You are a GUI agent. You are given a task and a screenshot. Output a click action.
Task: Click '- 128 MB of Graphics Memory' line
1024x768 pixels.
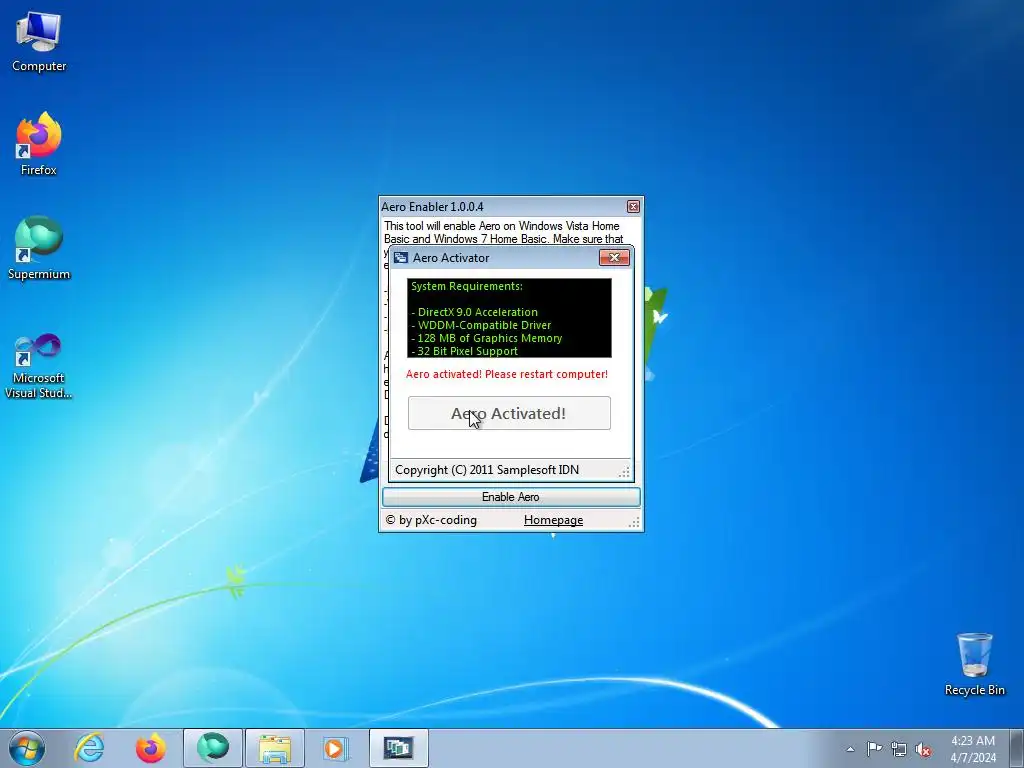(487, 338)
